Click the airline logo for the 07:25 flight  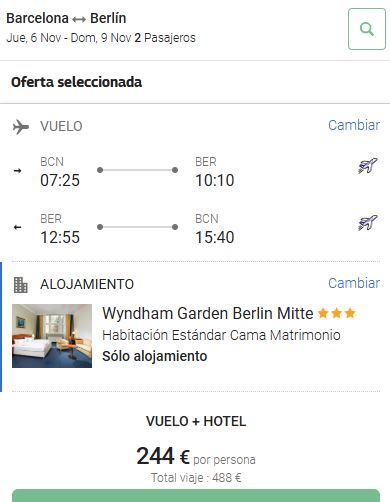[368, 166]
